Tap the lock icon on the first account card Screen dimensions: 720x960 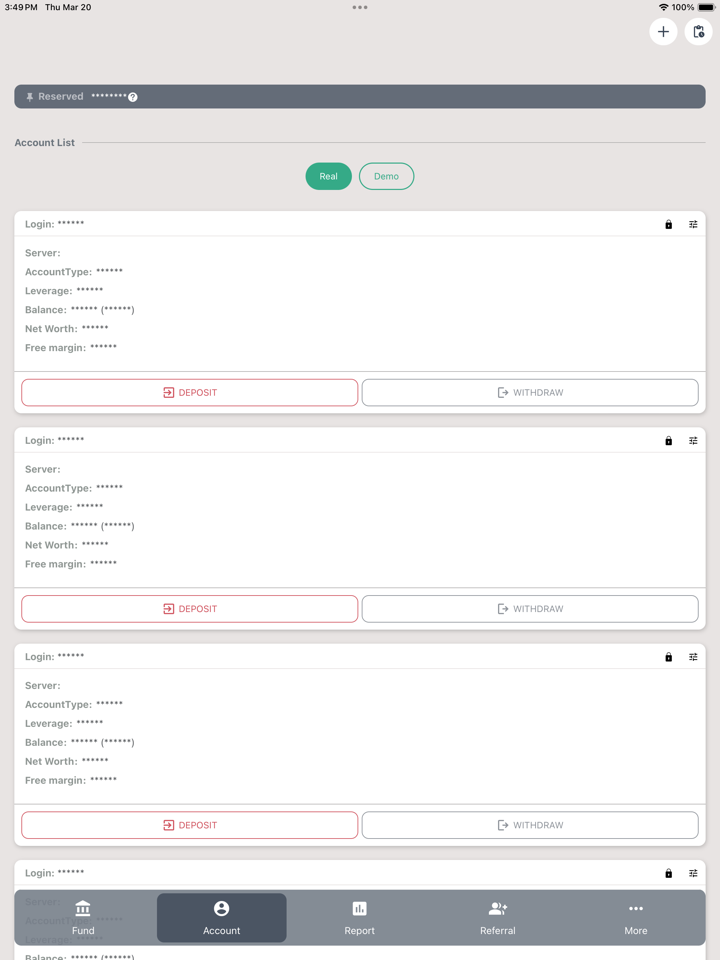tap(669, 225)
